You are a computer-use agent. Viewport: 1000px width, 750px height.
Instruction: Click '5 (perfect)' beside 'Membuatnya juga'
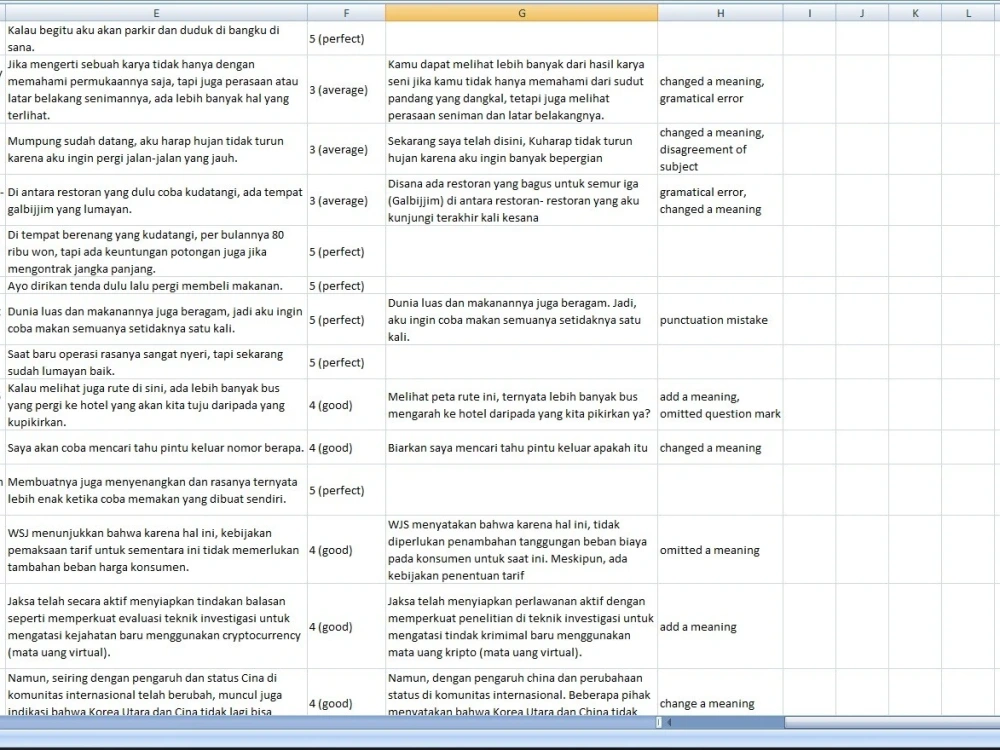click(346, 490)
